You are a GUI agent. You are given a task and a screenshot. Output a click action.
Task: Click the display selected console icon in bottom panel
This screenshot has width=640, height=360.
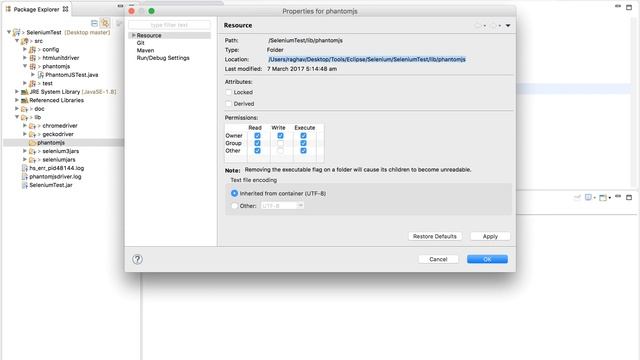tap(588, 198)
